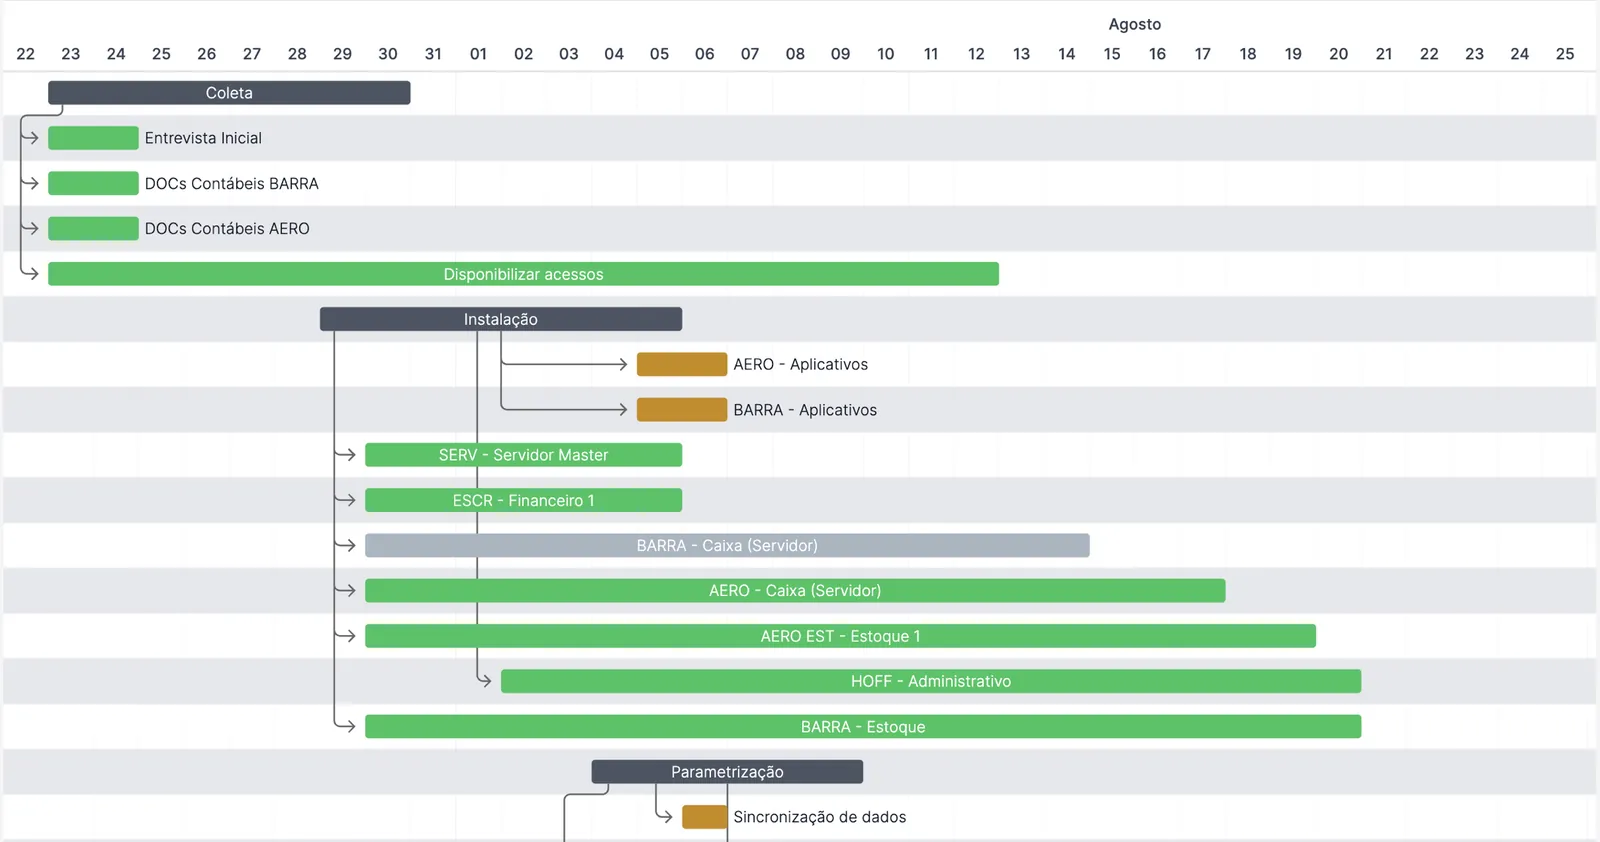Image resolution: width=1600 pixels, height=842 pixels.
Task: Click the dependency arrow before Entrevista Inicial
Action: (30, 138)
